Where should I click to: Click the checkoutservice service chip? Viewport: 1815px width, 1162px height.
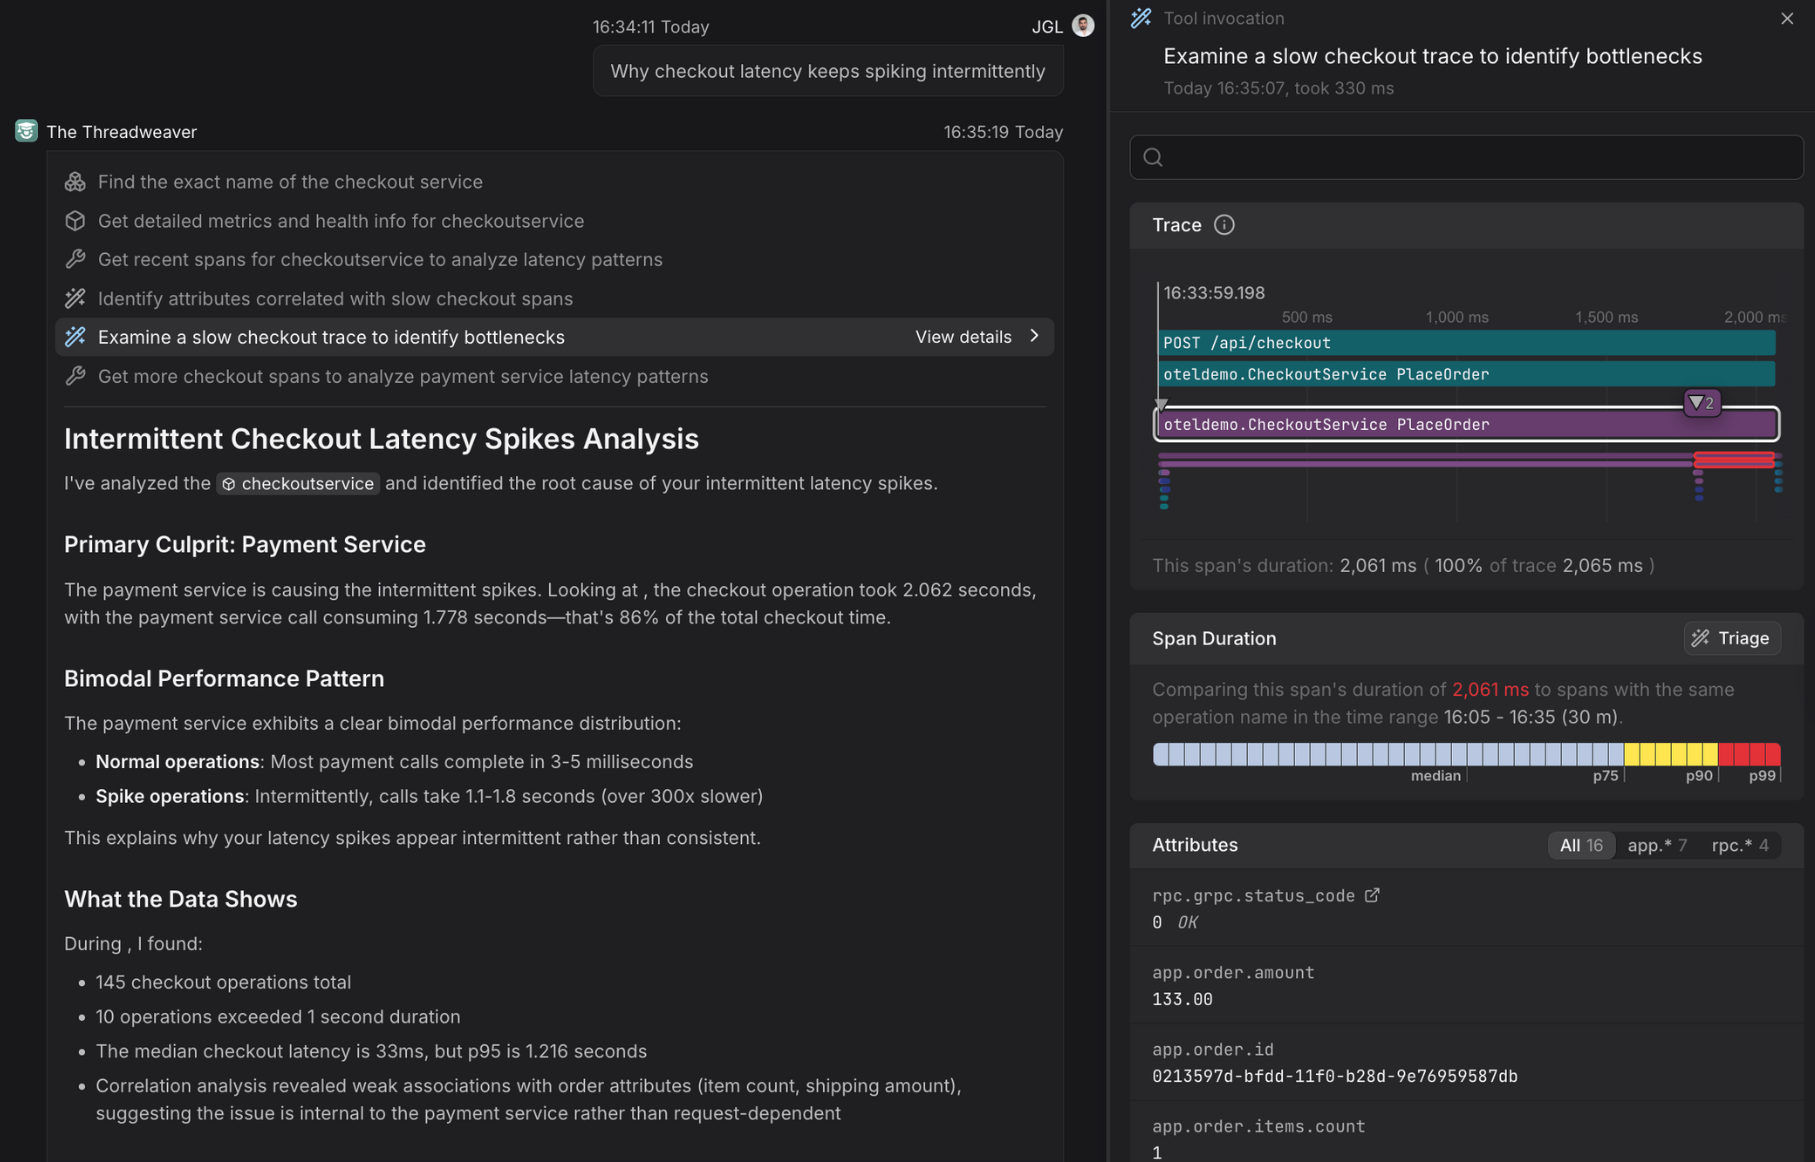(298, 484)
